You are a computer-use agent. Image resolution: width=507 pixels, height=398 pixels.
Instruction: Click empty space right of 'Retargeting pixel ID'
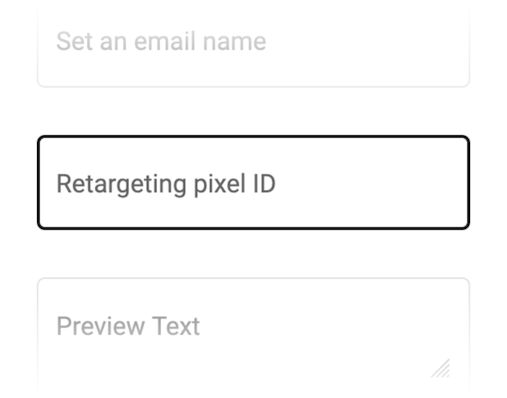(x=370, y=183)
